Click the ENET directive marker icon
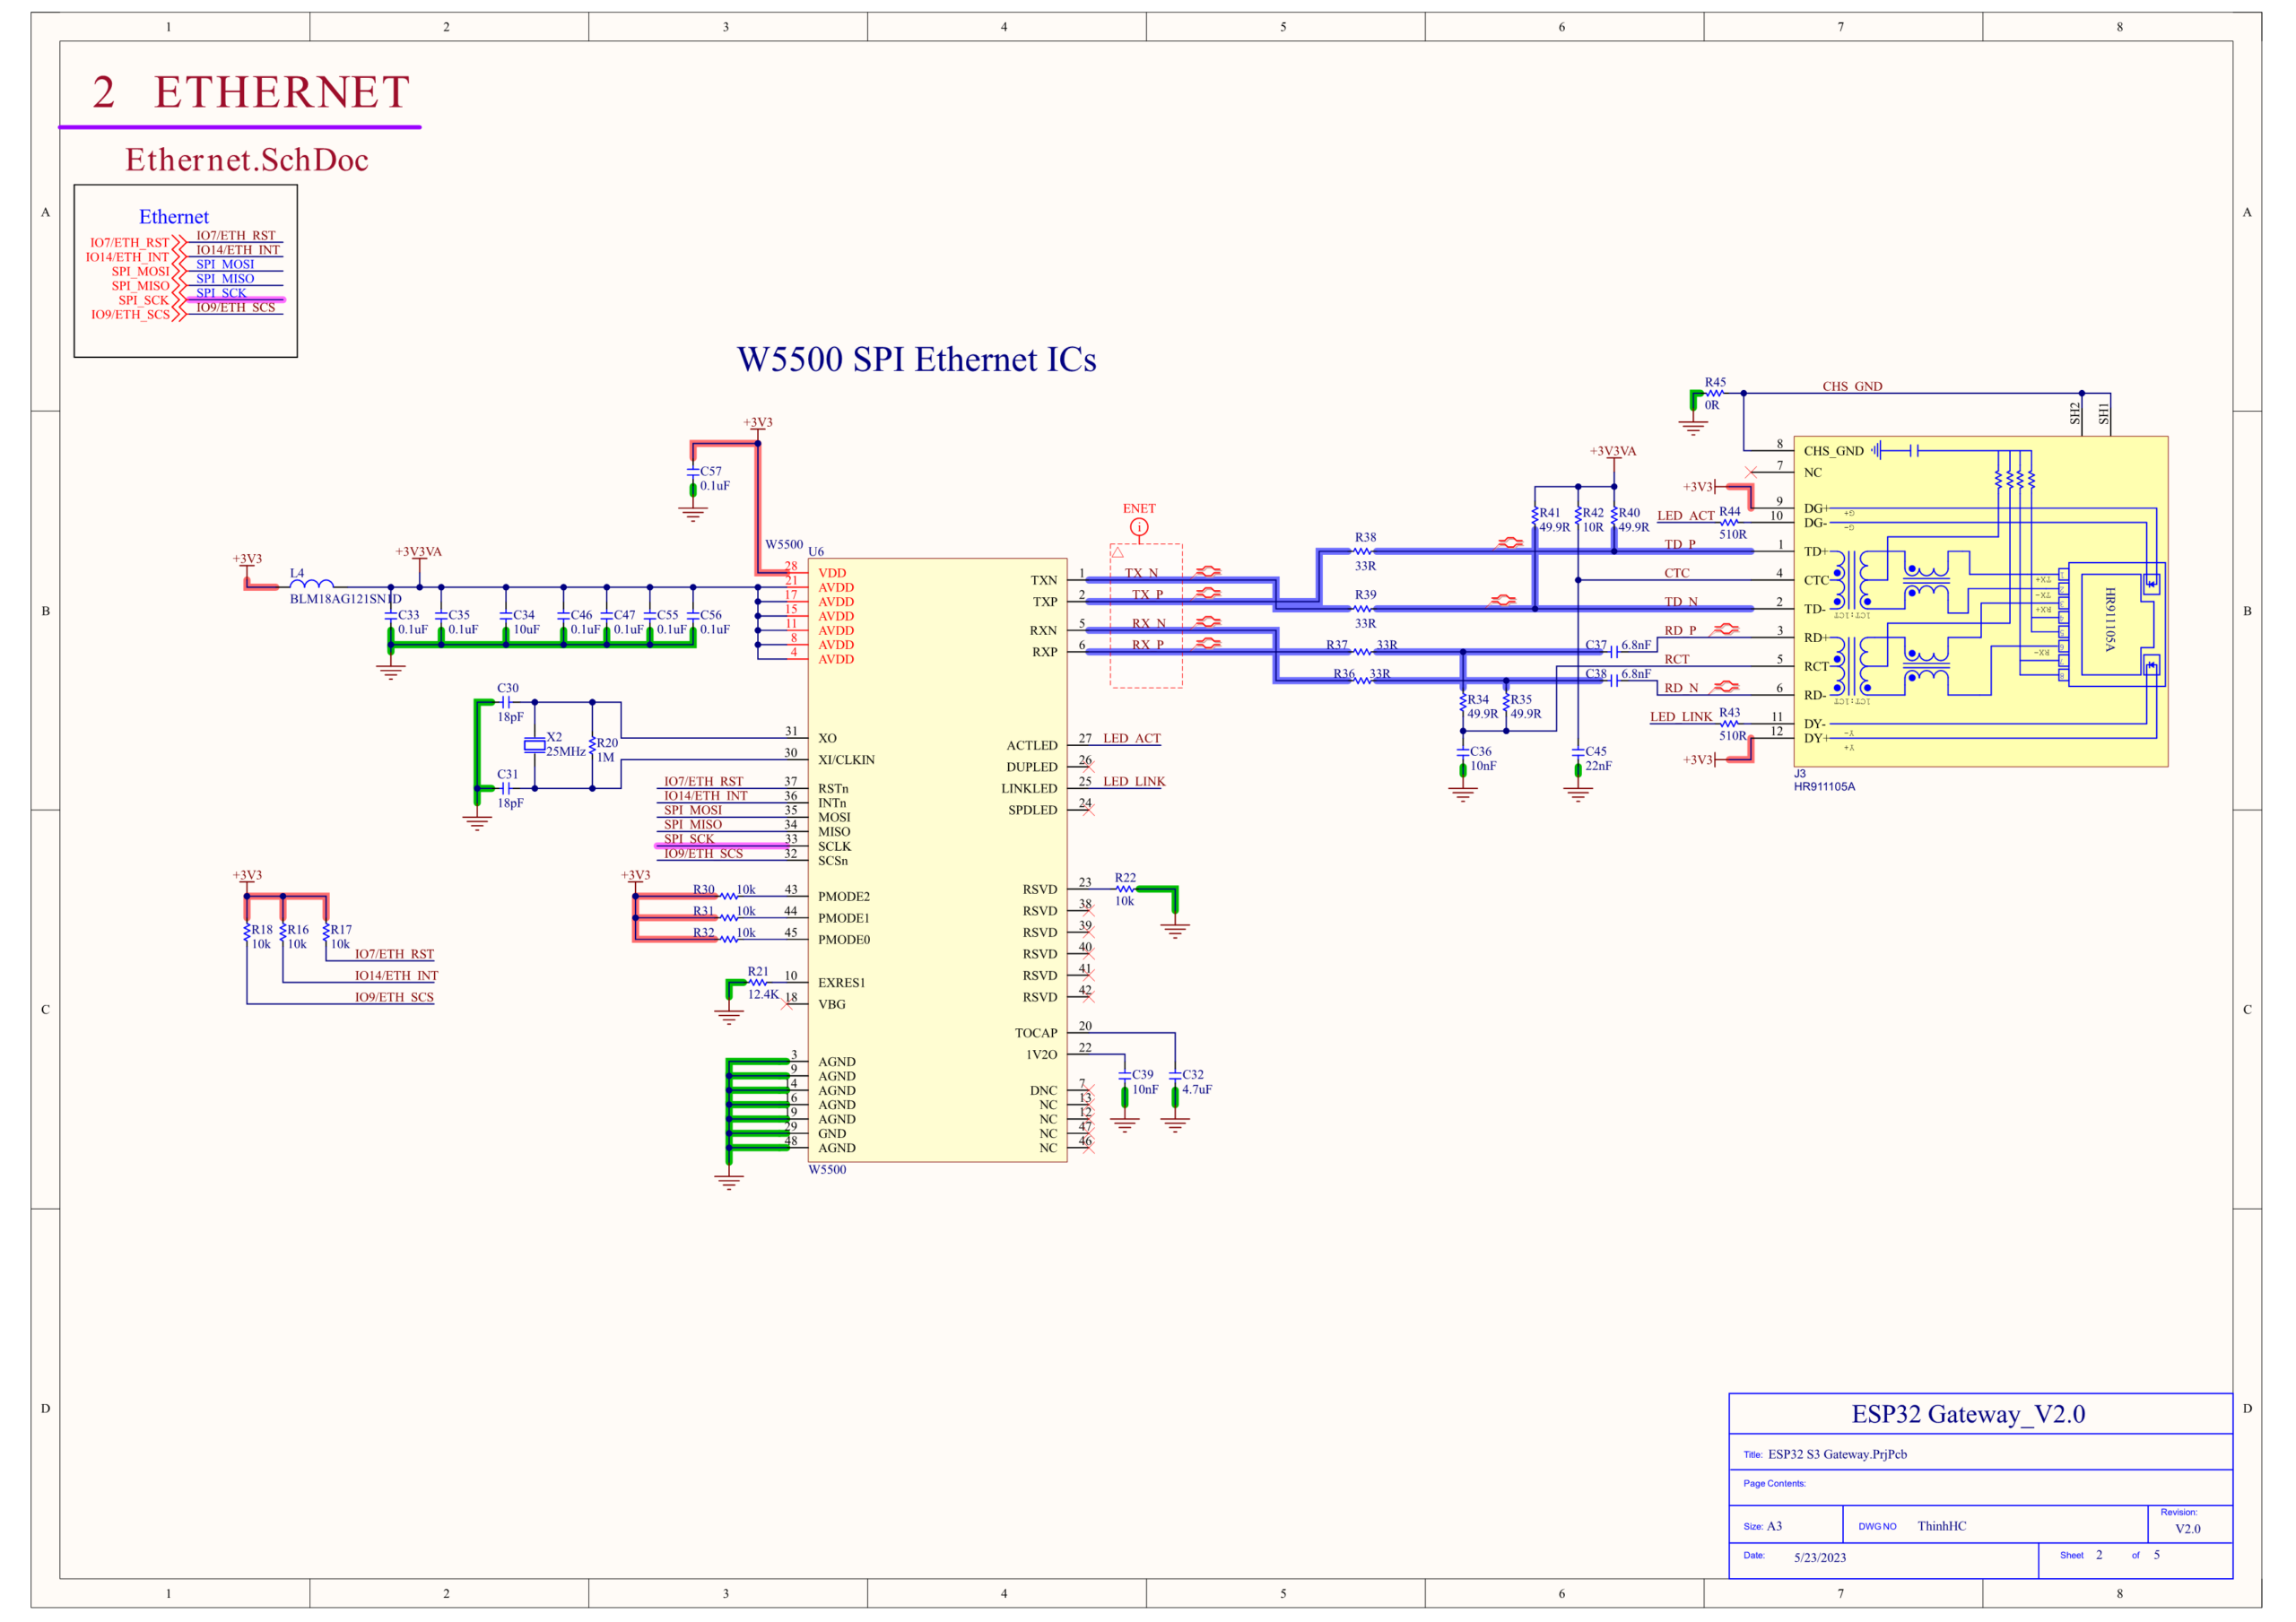Image resolution: width=2296 pixels, height=1622 pixels. point(1139,527)
